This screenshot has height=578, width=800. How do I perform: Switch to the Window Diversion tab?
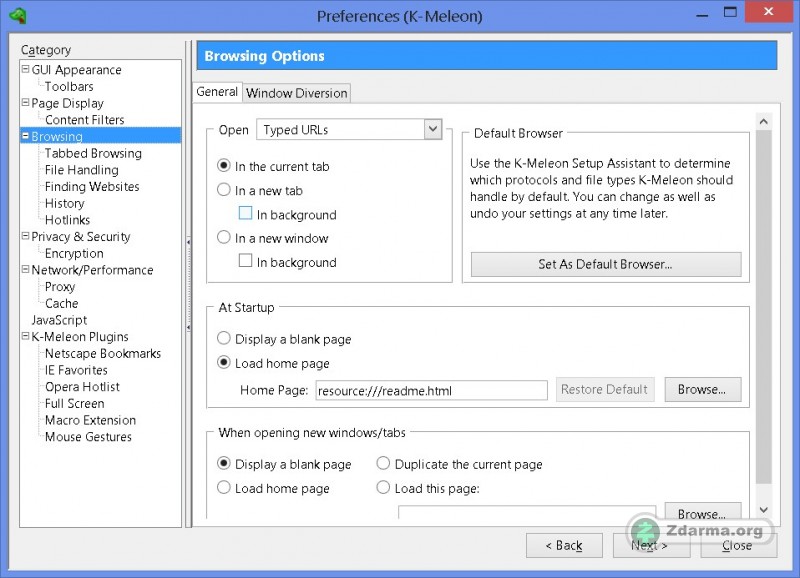(296, 93)
